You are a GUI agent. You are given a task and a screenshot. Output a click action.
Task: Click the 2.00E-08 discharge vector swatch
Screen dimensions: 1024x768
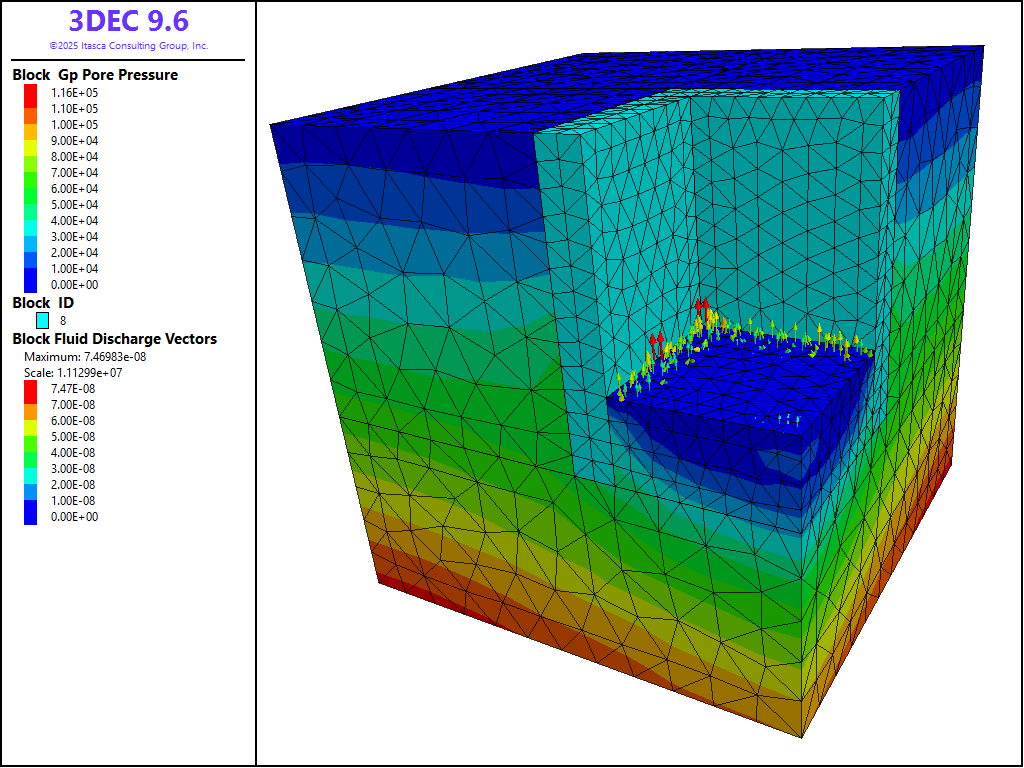(x=31, y=485)
